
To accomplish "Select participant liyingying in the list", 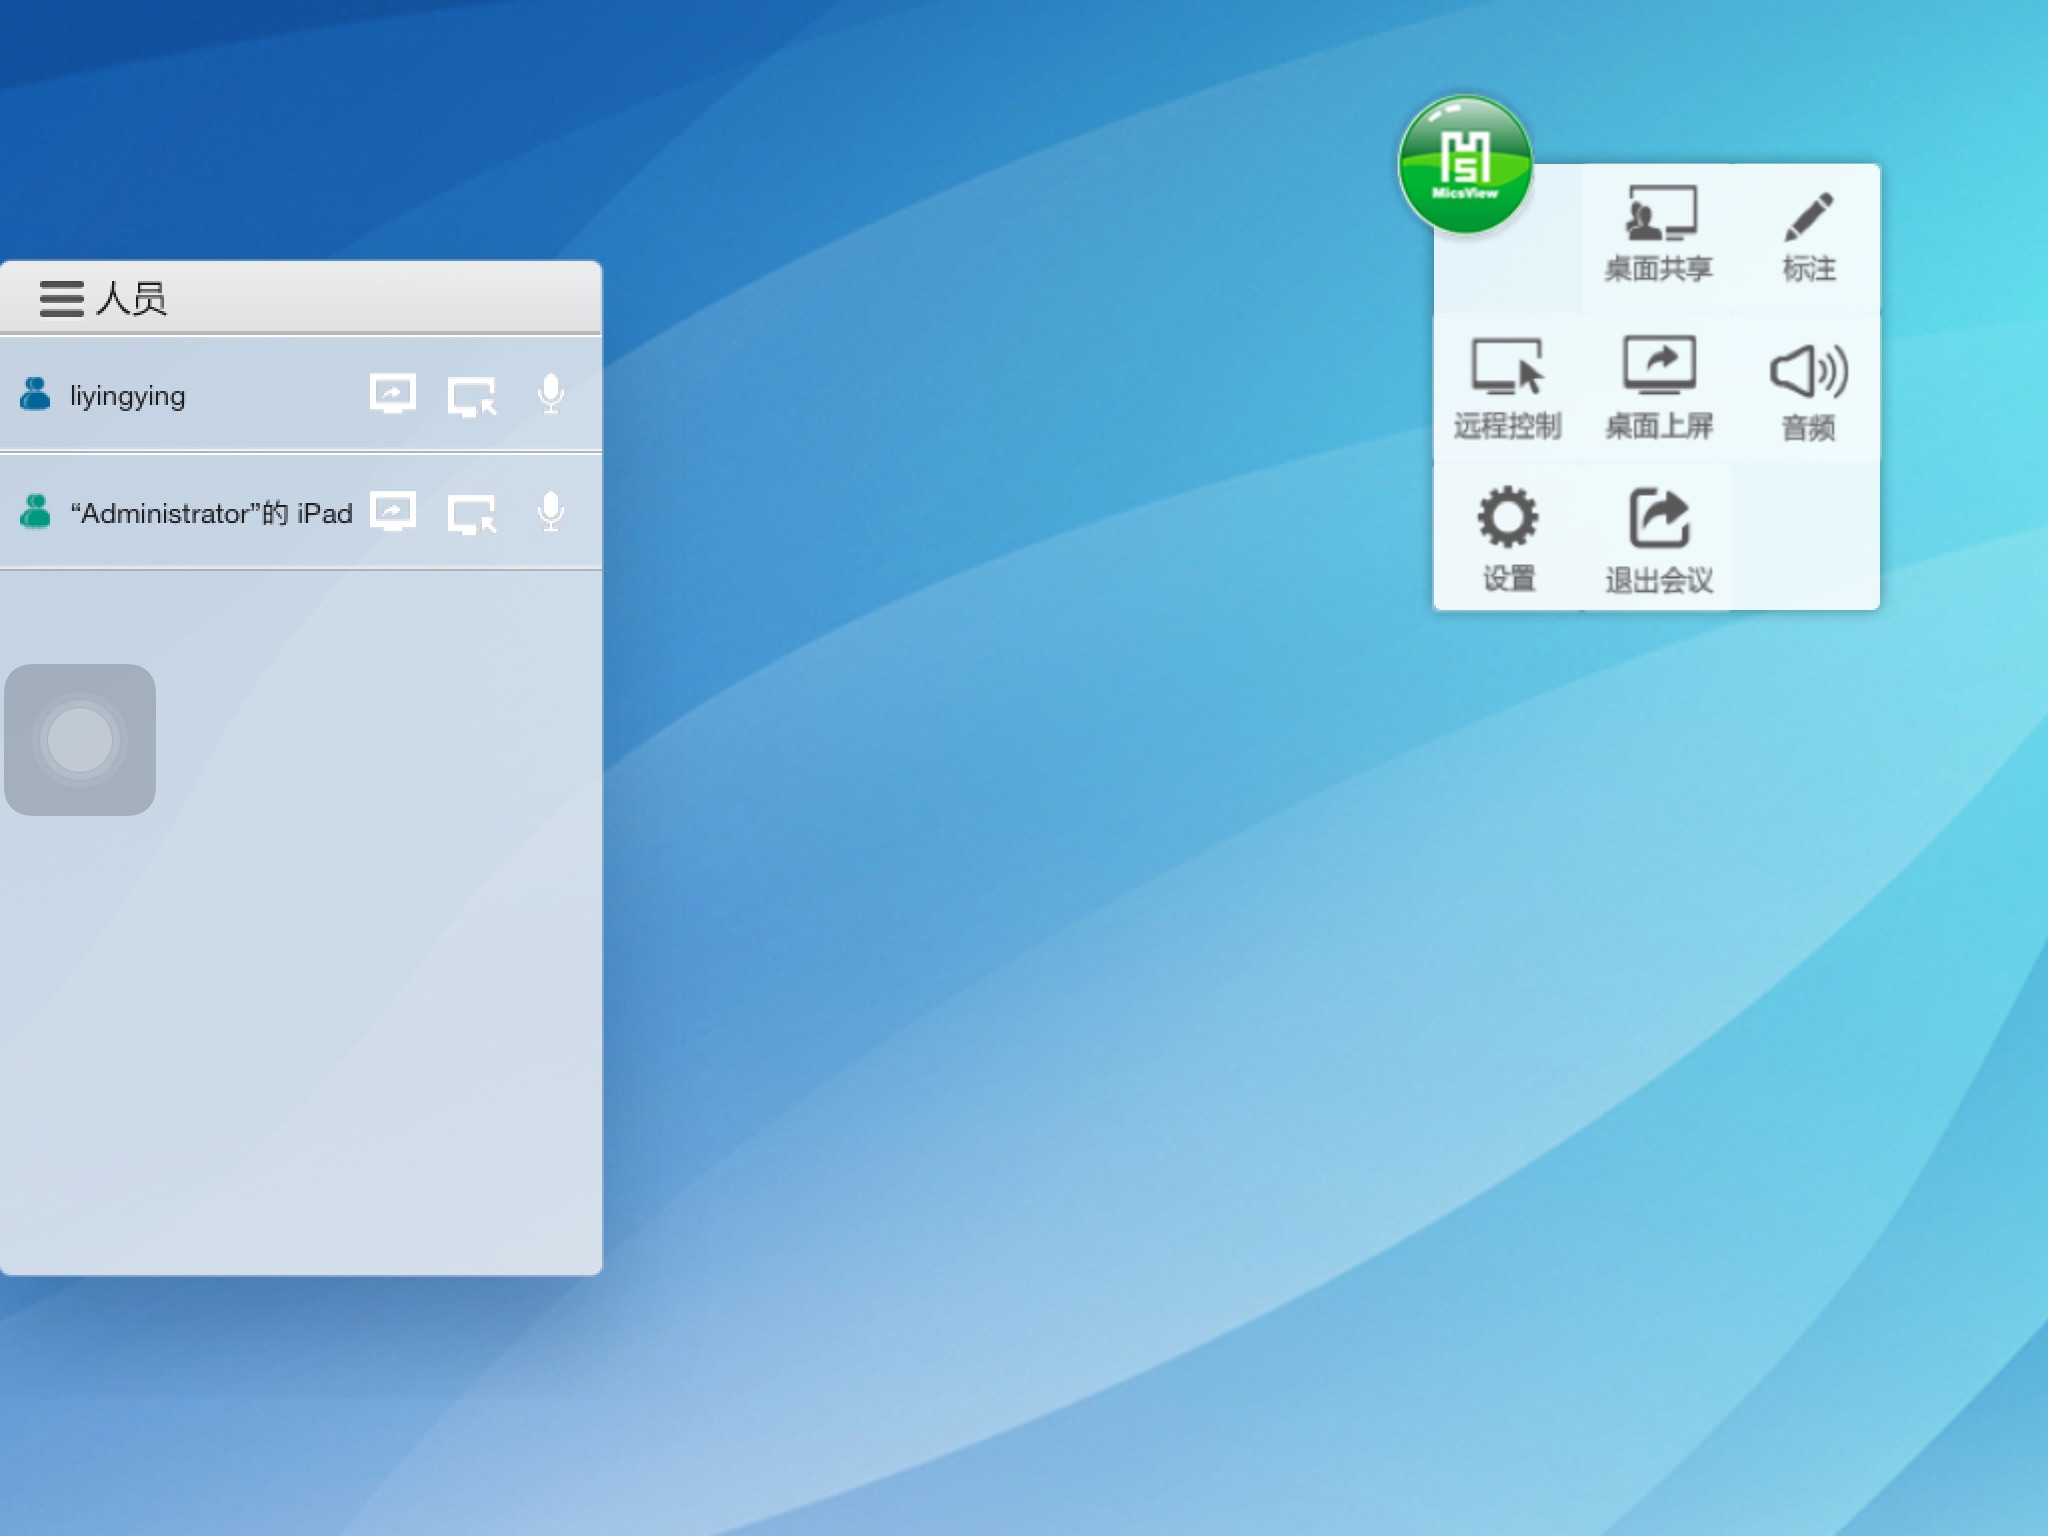I will point(127,396).
